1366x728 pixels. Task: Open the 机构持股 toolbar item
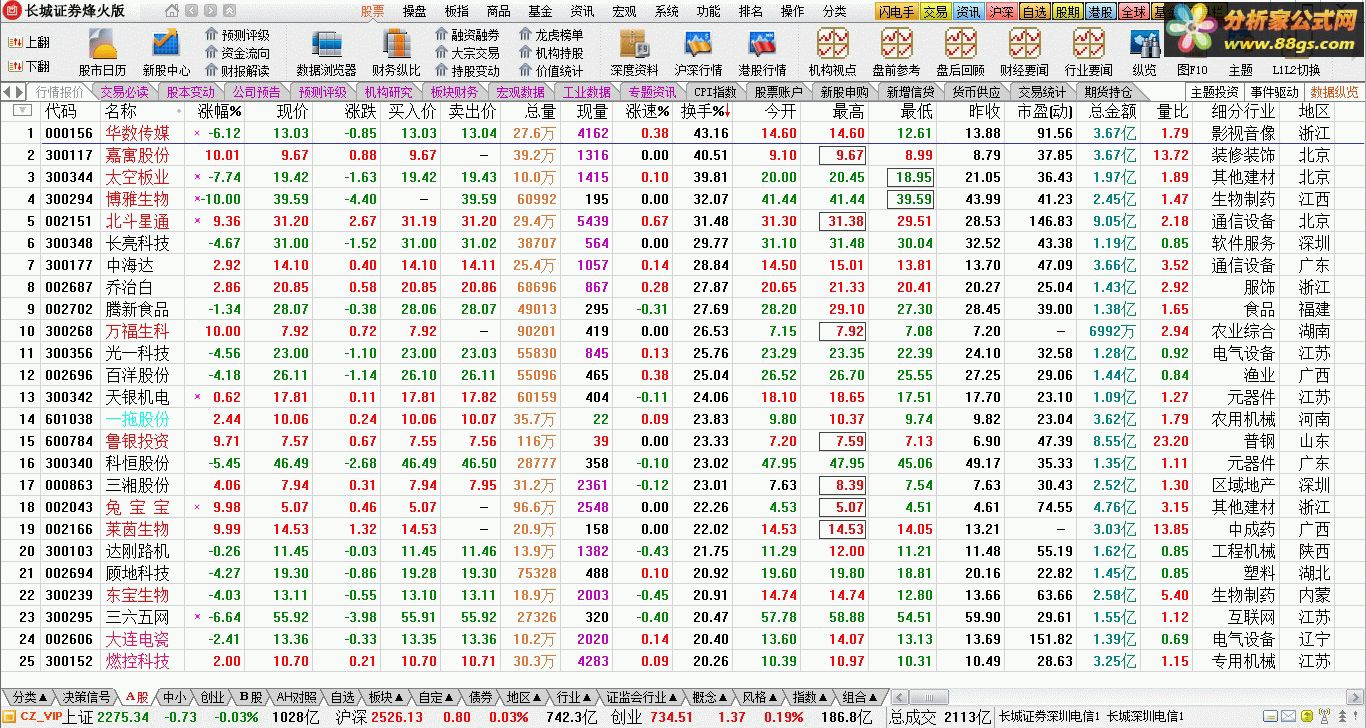tap(551, 53)
